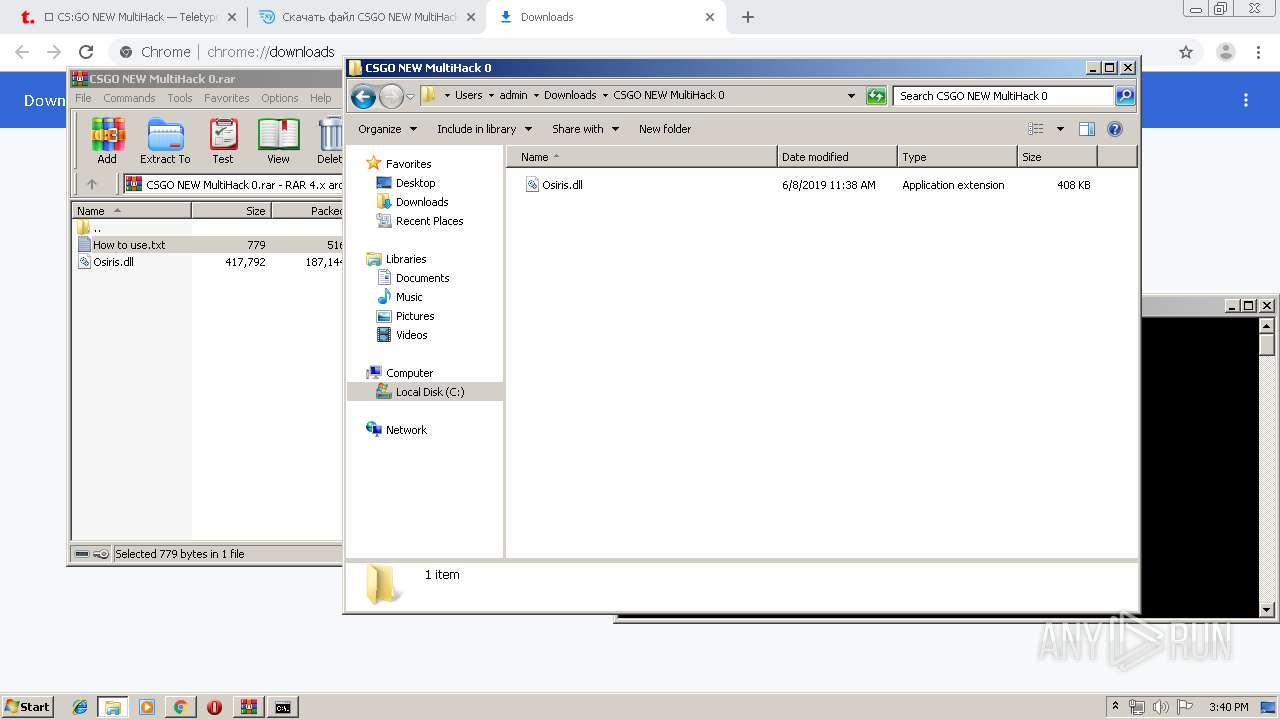Viewport: 1280px width, 720px height.
Task: Go up one level in WinRAR
Action: (92, 184)
